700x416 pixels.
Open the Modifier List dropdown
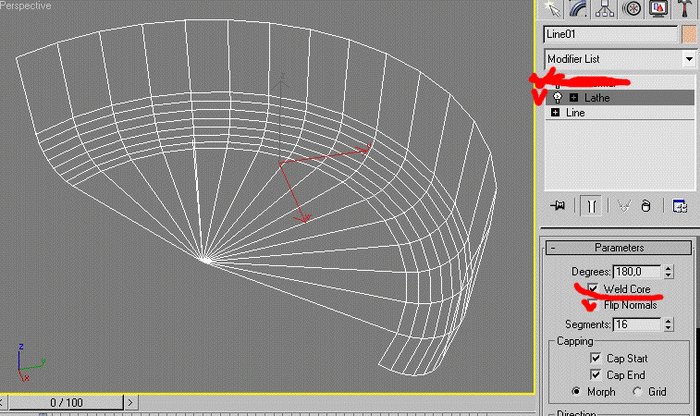click(619, 59)
